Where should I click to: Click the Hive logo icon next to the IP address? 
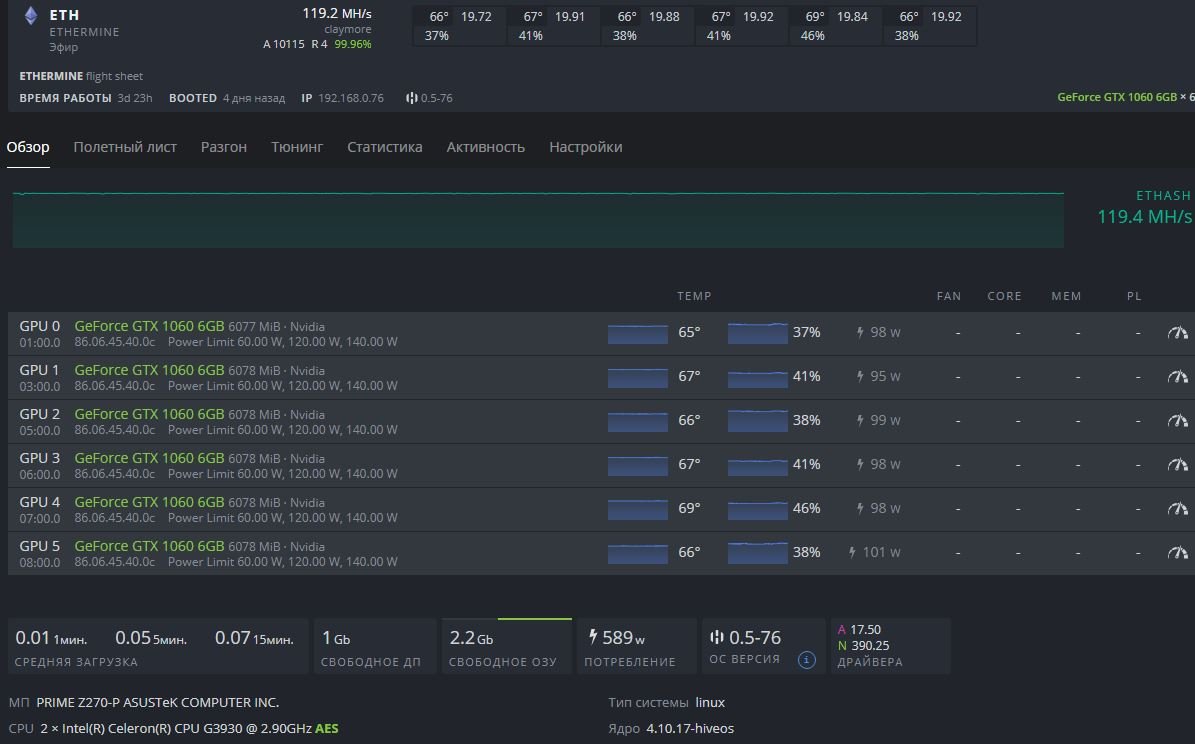point(412,98)
